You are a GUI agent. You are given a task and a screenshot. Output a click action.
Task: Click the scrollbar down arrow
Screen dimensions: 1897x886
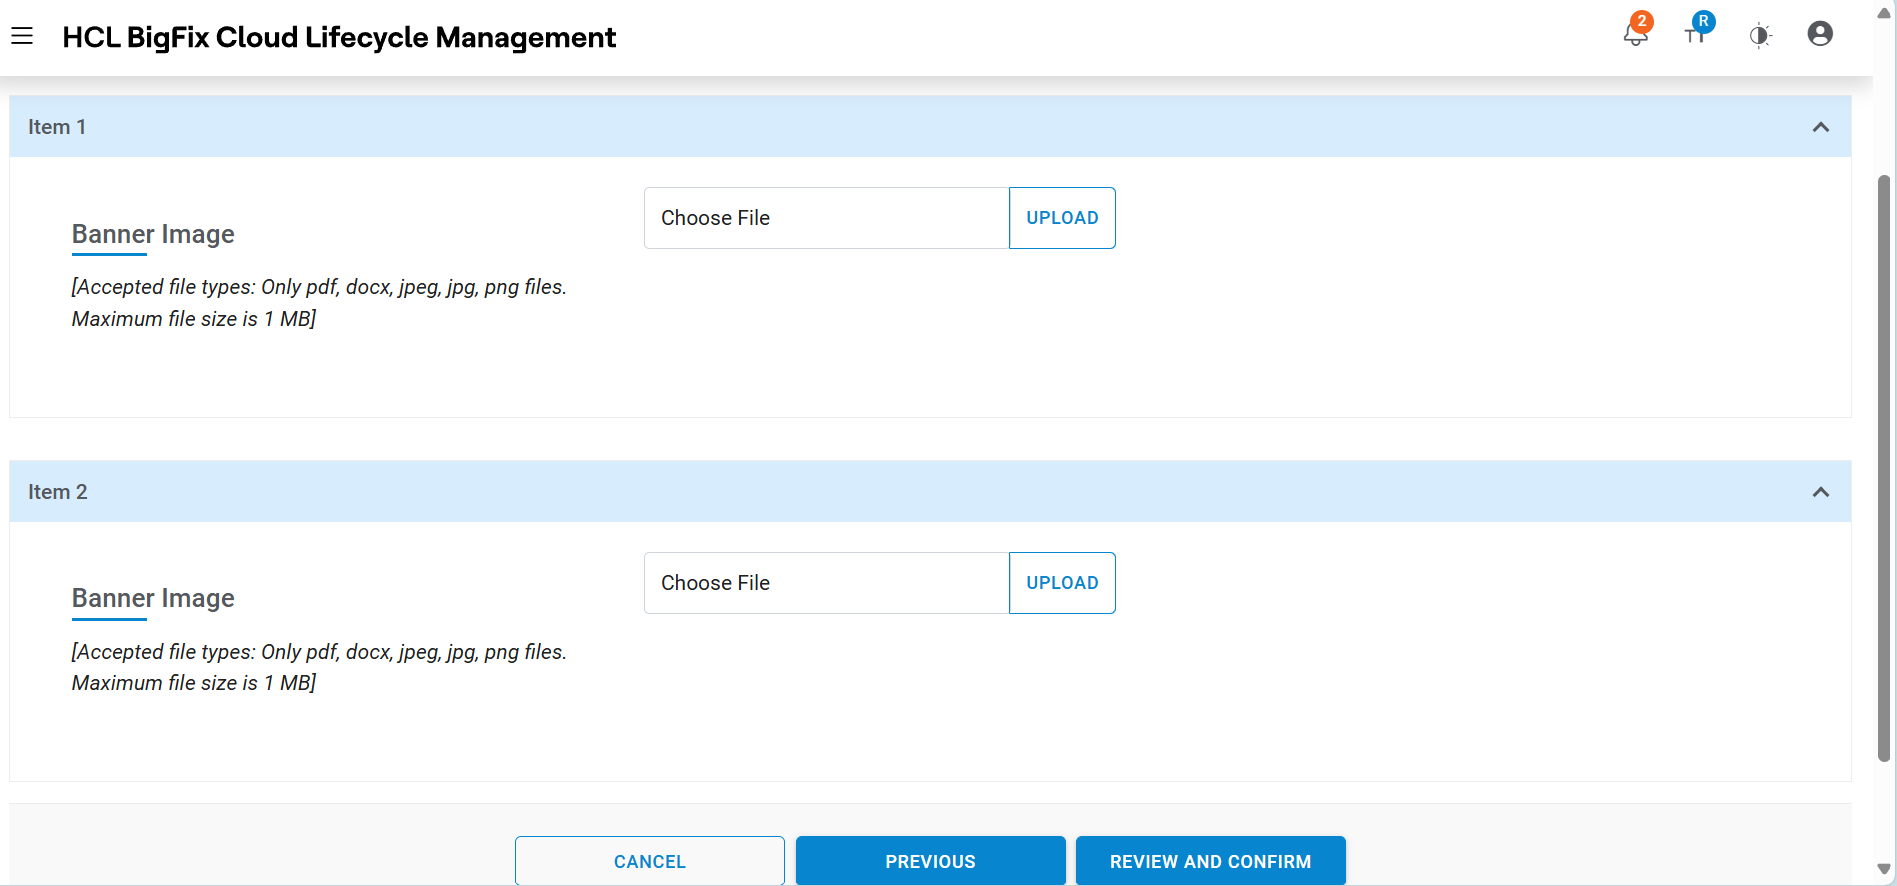coord(1884,870)
